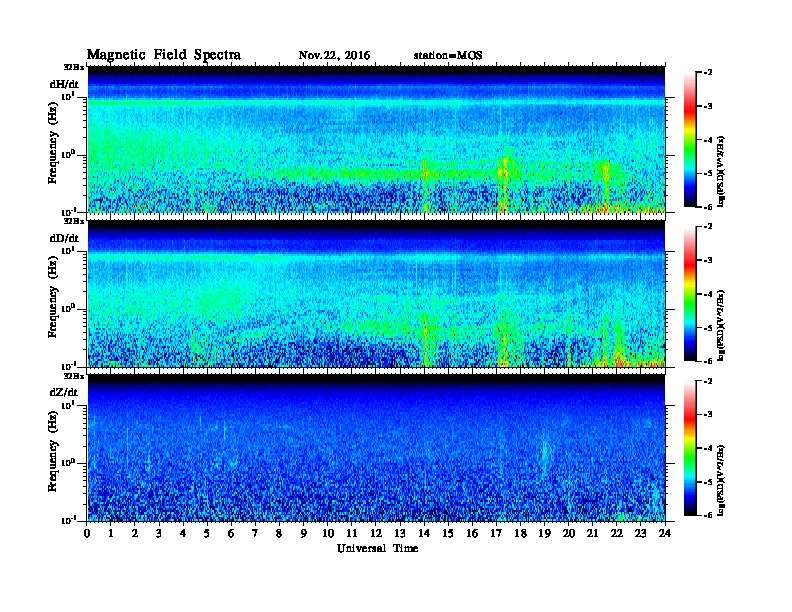Click hour 12 on the time axis
This screenshot has height=612, width=792.
(x=376, y=534)
